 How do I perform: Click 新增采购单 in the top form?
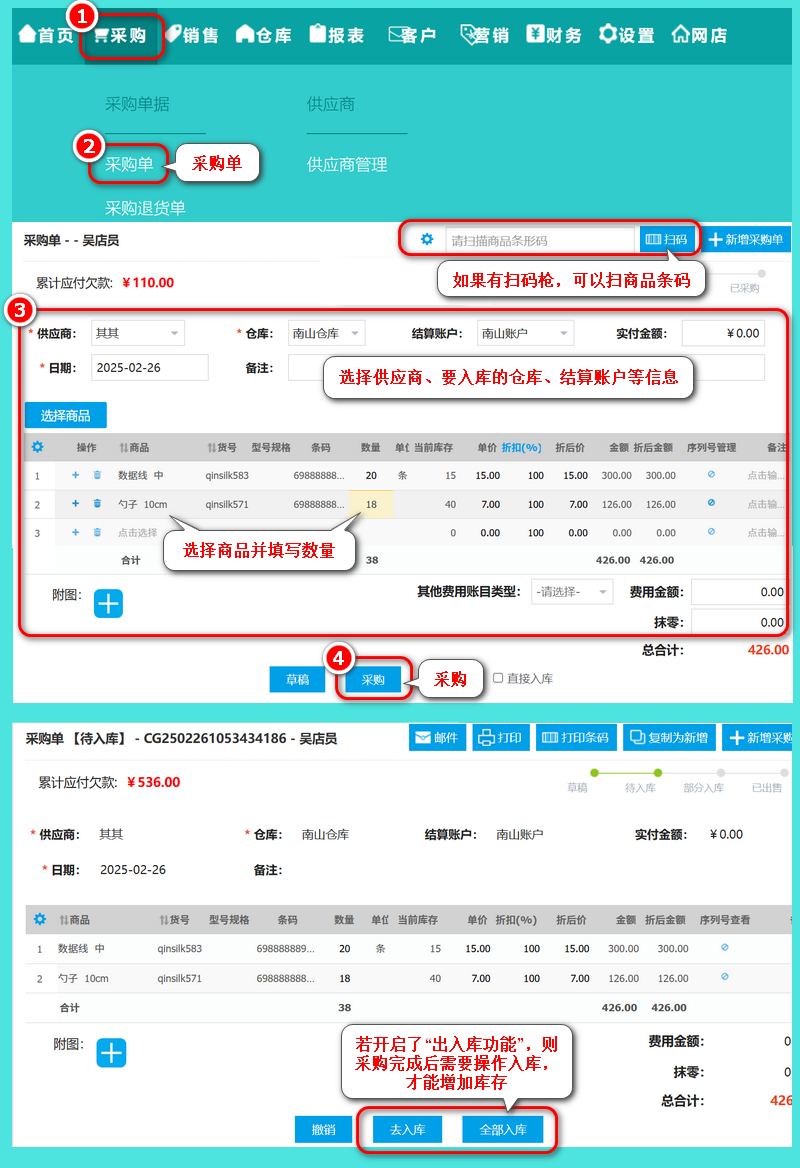tap(746, 239)
